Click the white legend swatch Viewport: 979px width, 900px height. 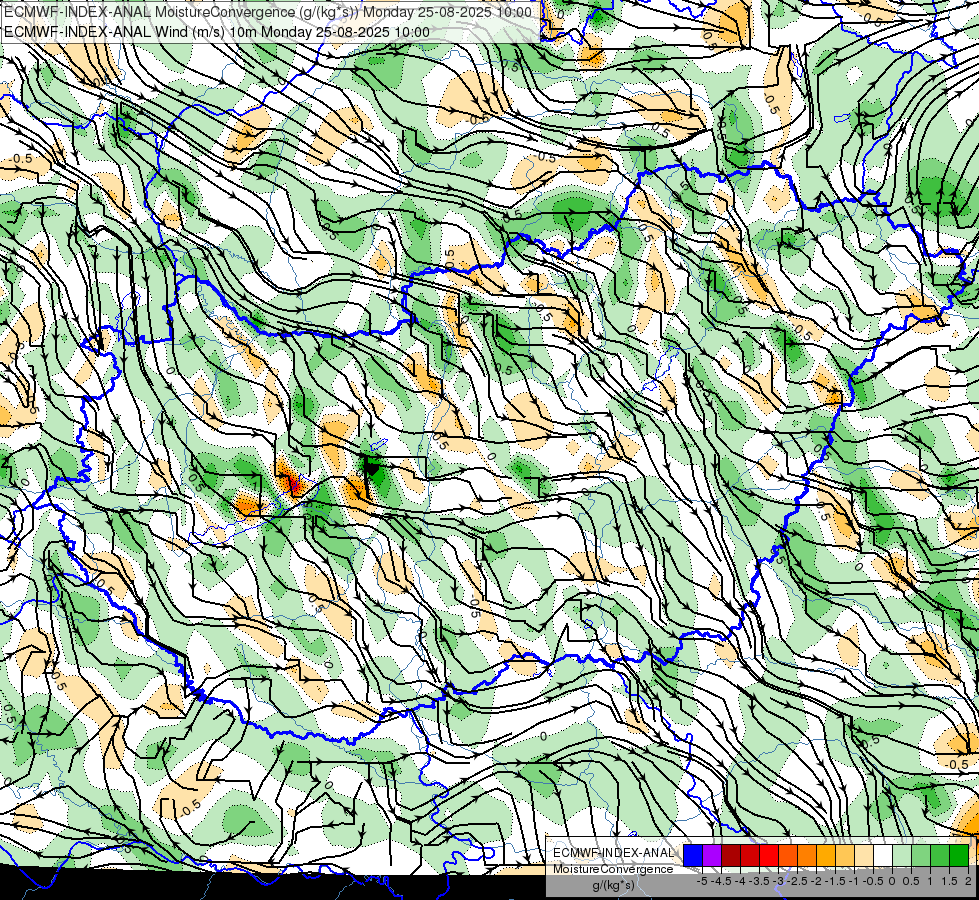[x=883, y=855]
